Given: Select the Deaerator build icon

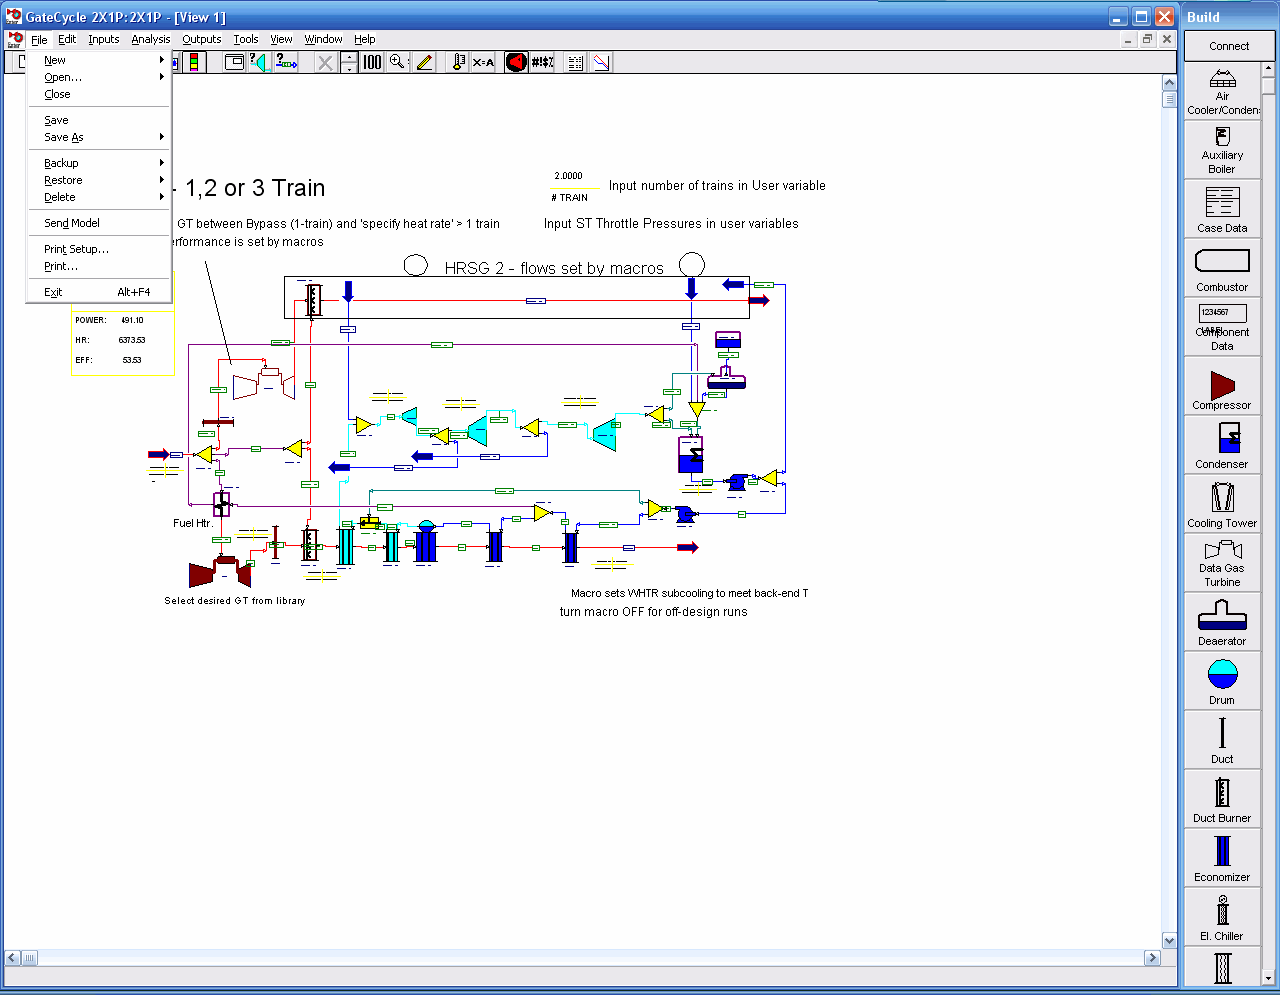Looking at the screenshot, I should coord(1222,622).
